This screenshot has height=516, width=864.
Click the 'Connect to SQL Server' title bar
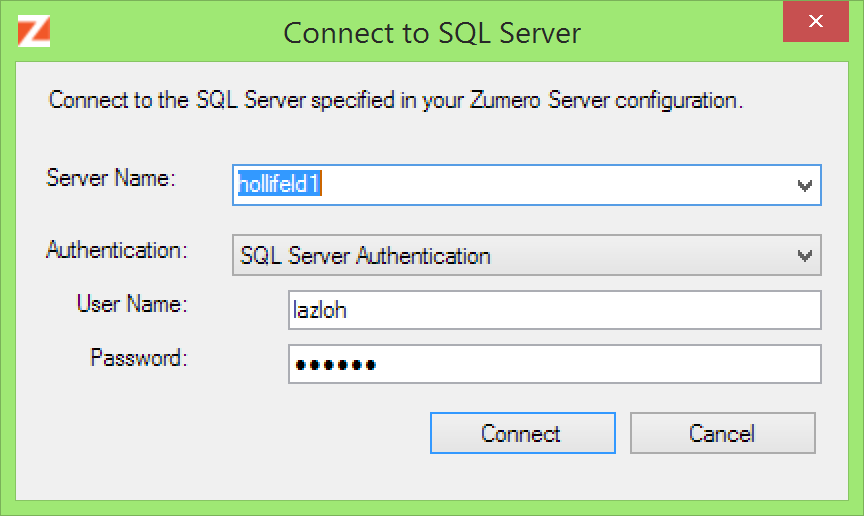(432, 33)
